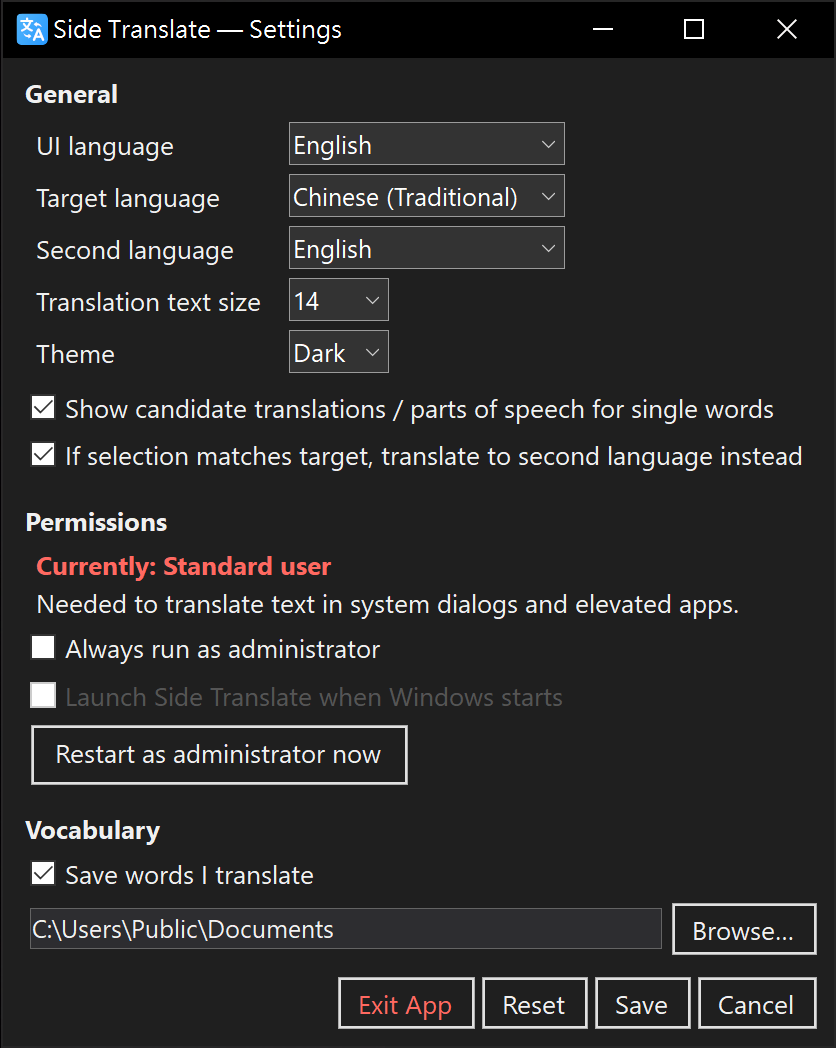
Task: Uncheck Show candidate translations for single words
Action: tap(43, 407)
